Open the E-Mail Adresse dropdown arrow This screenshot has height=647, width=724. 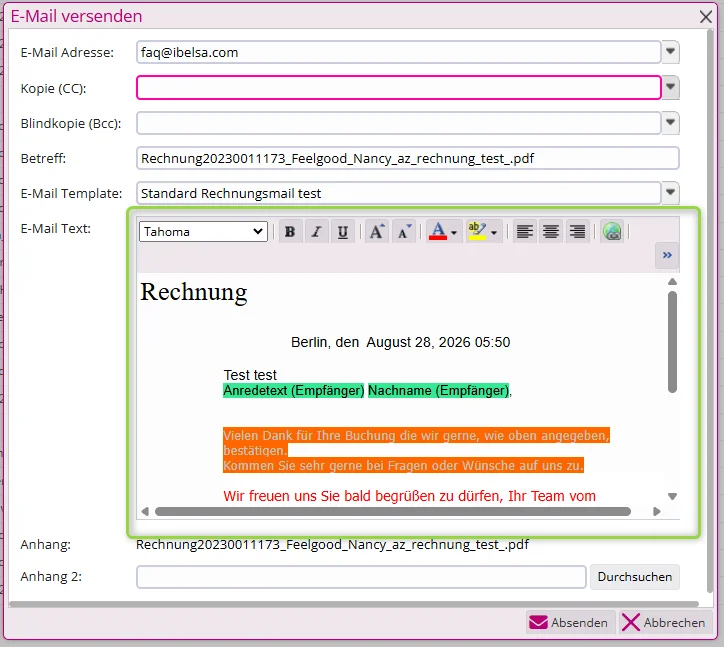pos(670,52)
